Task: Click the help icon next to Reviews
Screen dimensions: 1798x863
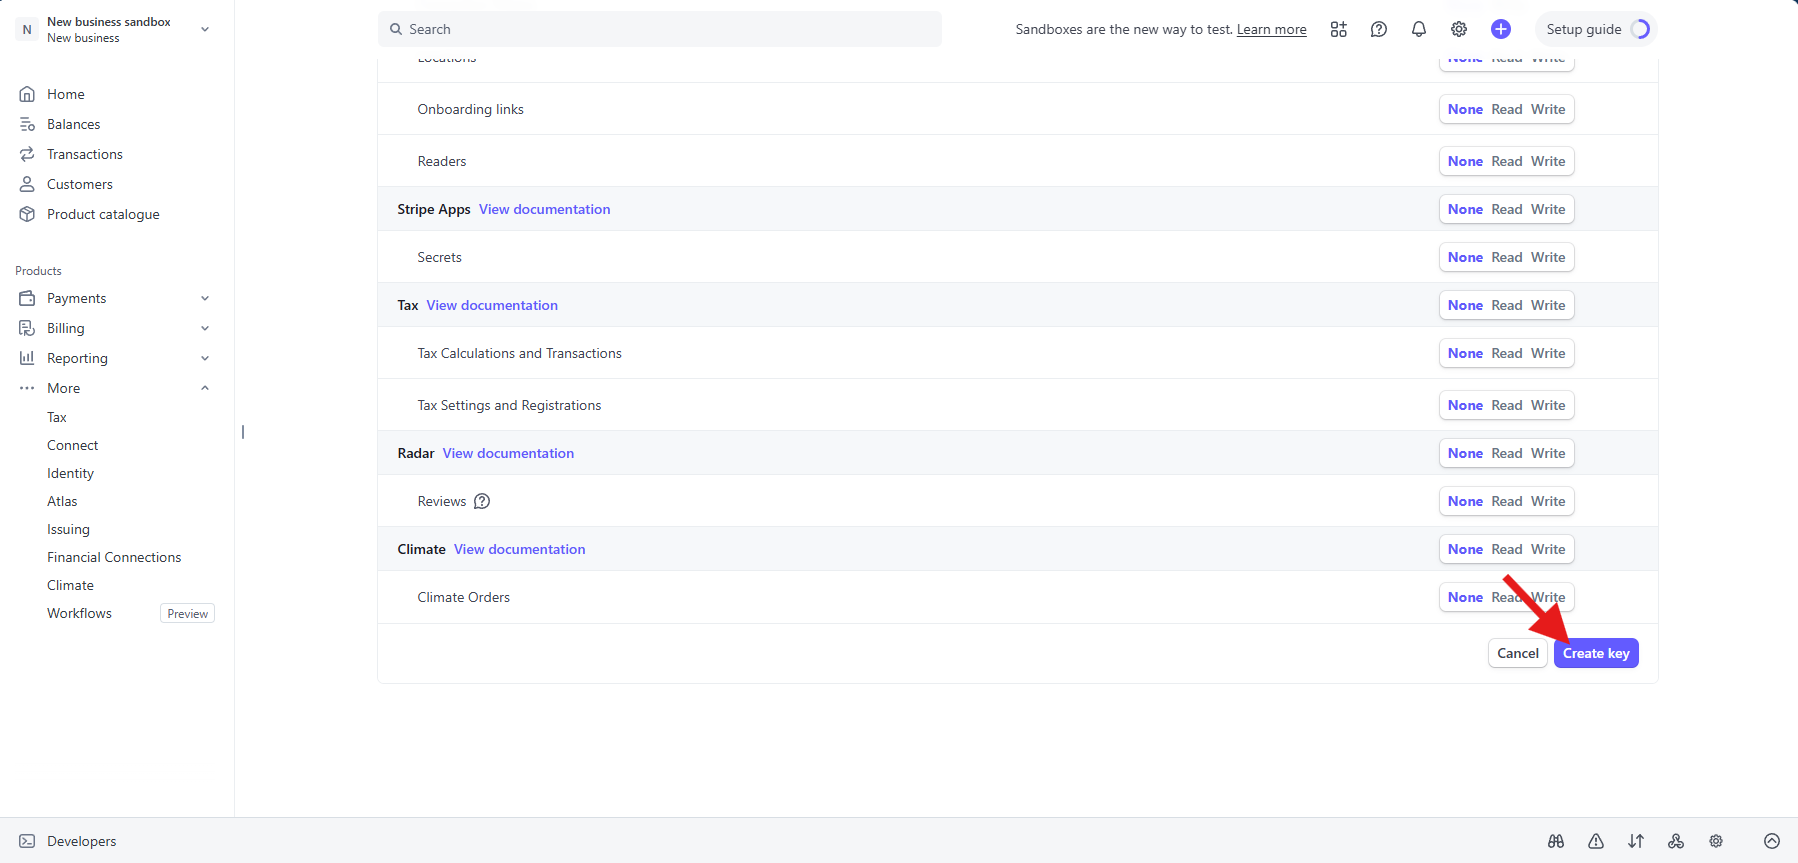Action: pyautogui.click(x=482, y=501)
